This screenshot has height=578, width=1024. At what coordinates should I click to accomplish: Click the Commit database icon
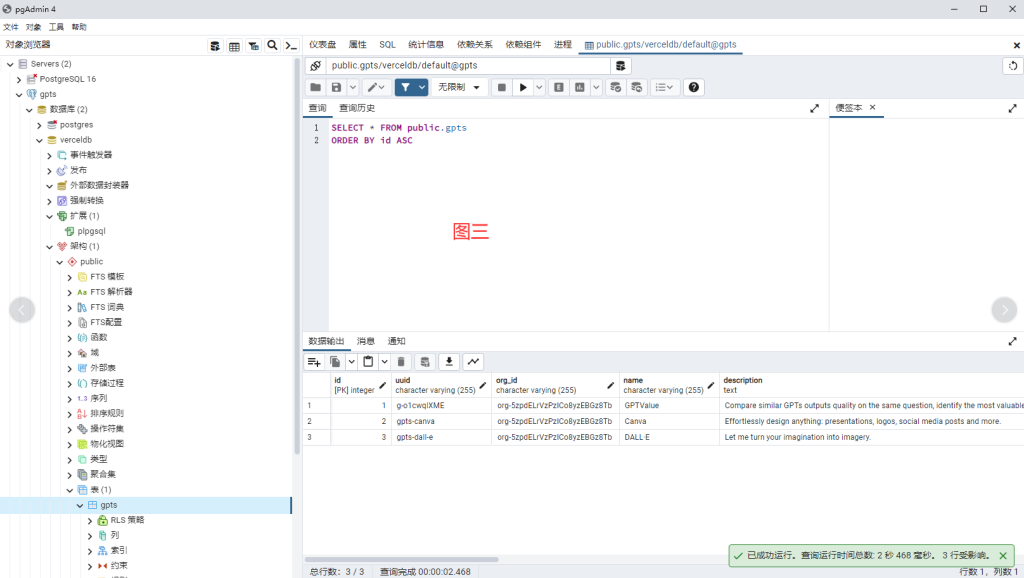click(615, 87)
